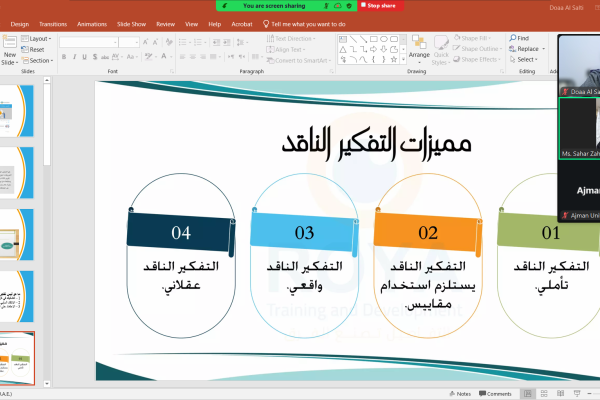Image resolution: width=600 pixels, height=400 pixels.
Task: Click the Text Highlight Color button
Action: coord(149,57)
